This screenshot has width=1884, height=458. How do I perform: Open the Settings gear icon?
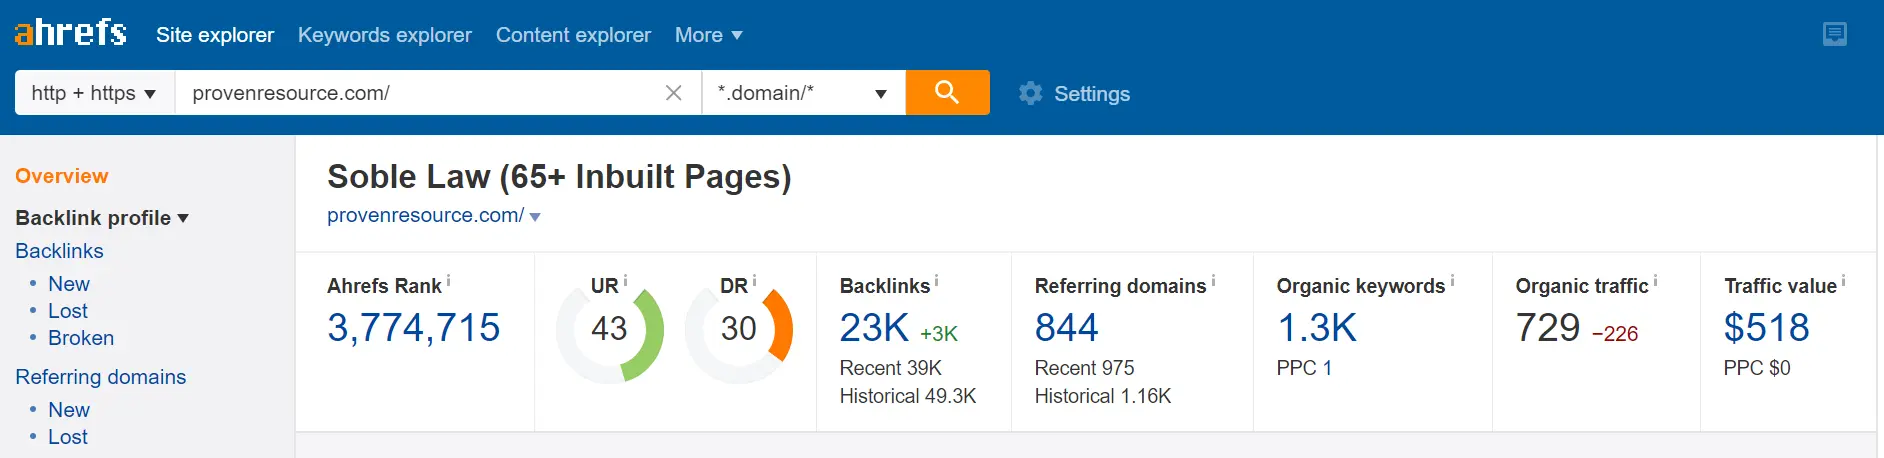(1030, 94)
